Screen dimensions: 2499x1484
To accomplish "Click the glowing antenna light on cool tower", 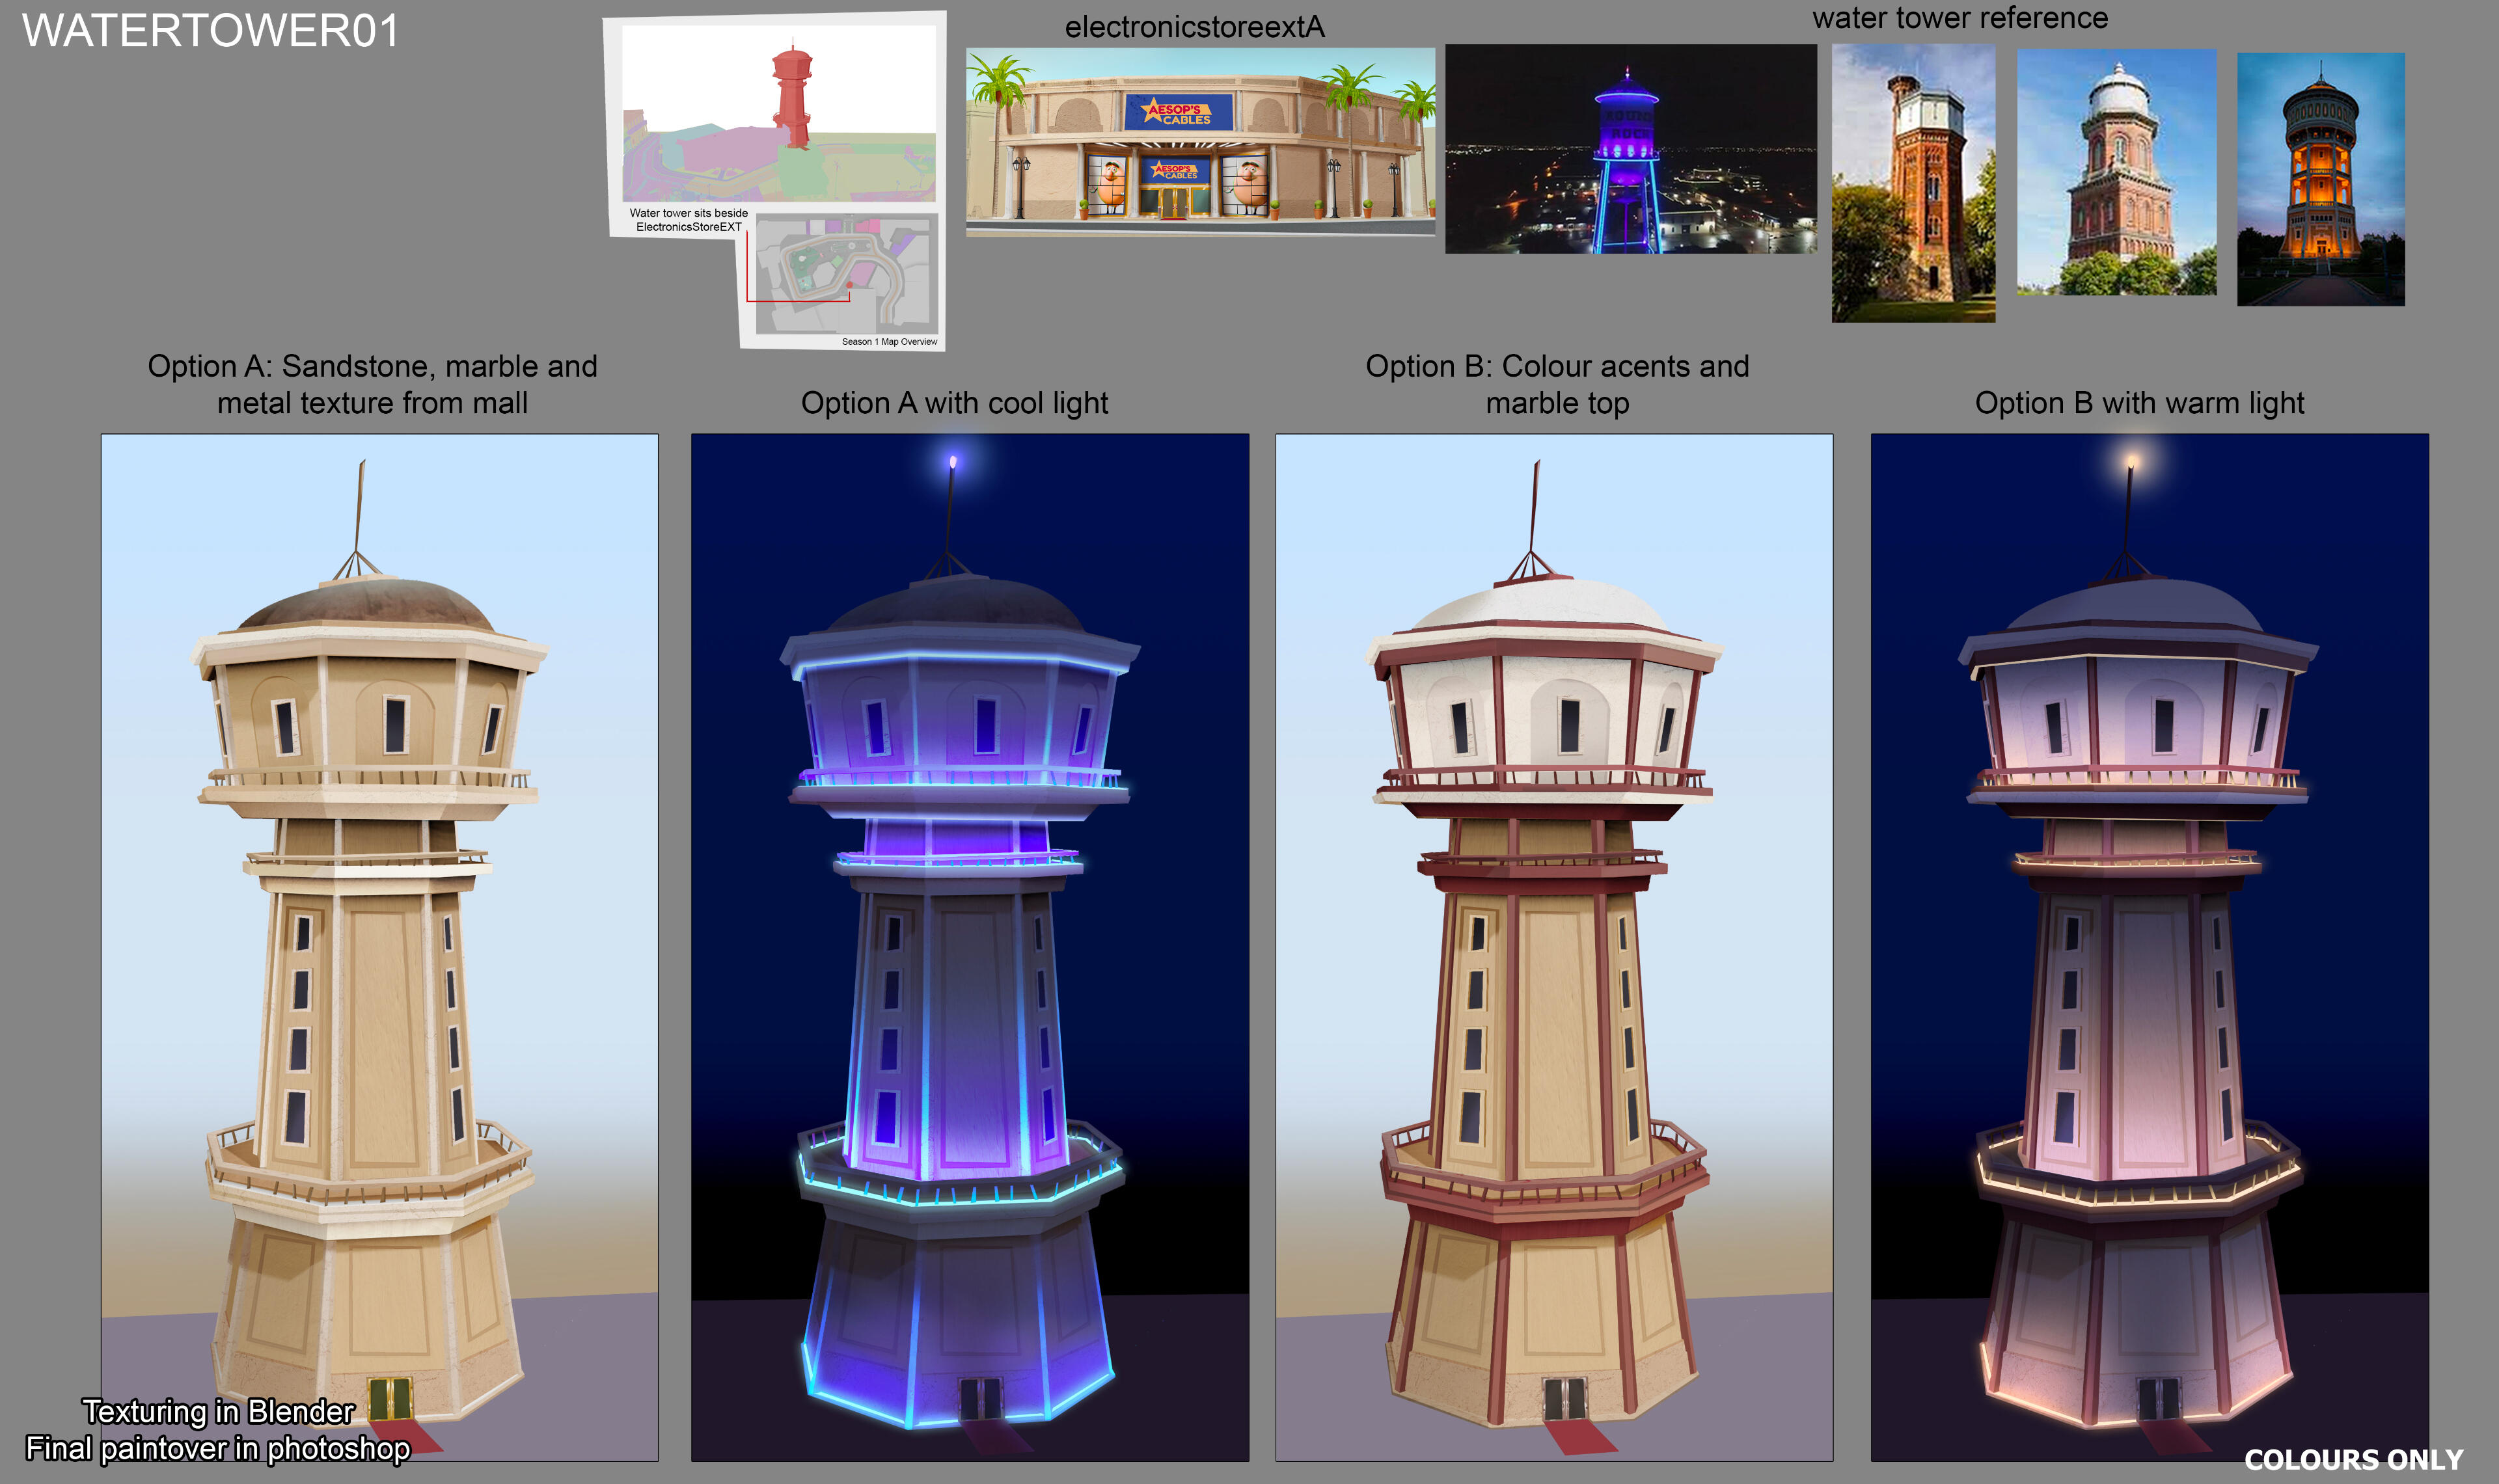I will click(953, 462).
